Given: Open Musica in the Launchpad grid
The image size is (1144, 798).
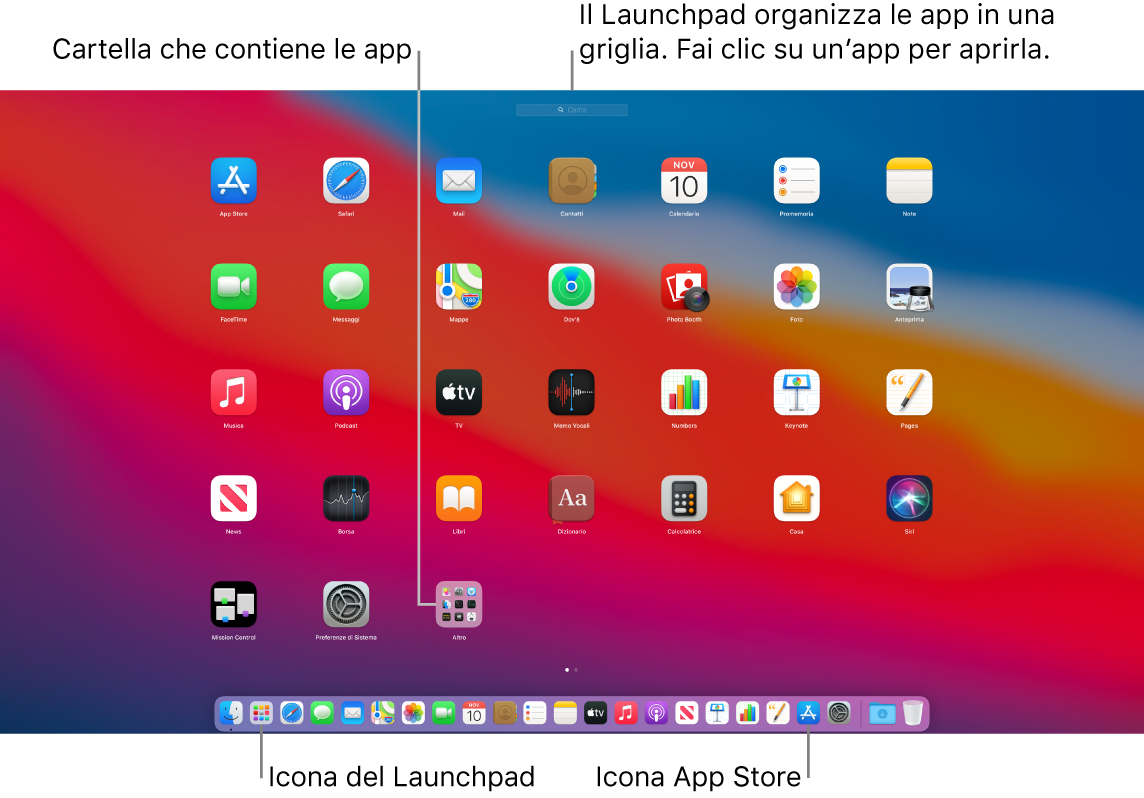Looking at the screenshot, I should pos(233,392).
